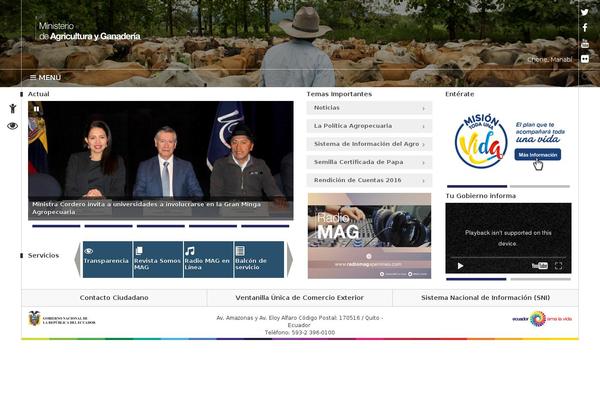Open the Ministra Cordero news headline
Image resolution: width=600 pixels, height=400 pixels.
147,208
